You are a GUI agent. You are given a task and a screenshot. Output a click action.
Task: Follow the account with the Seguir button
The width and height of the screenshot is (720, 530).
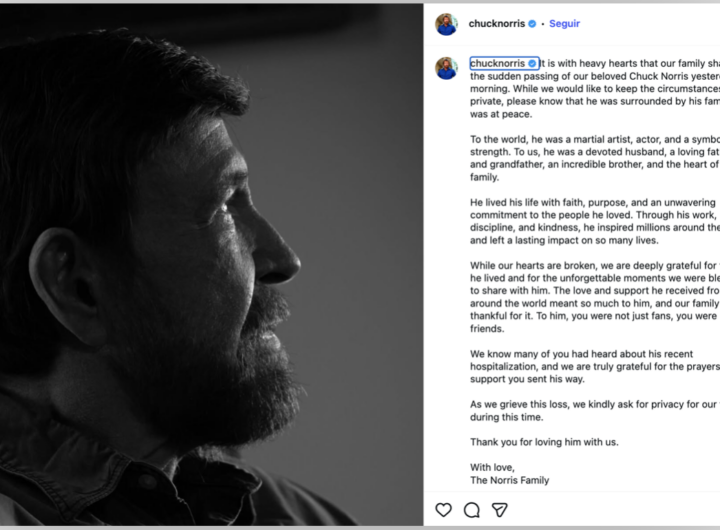(x=564, y=23)
